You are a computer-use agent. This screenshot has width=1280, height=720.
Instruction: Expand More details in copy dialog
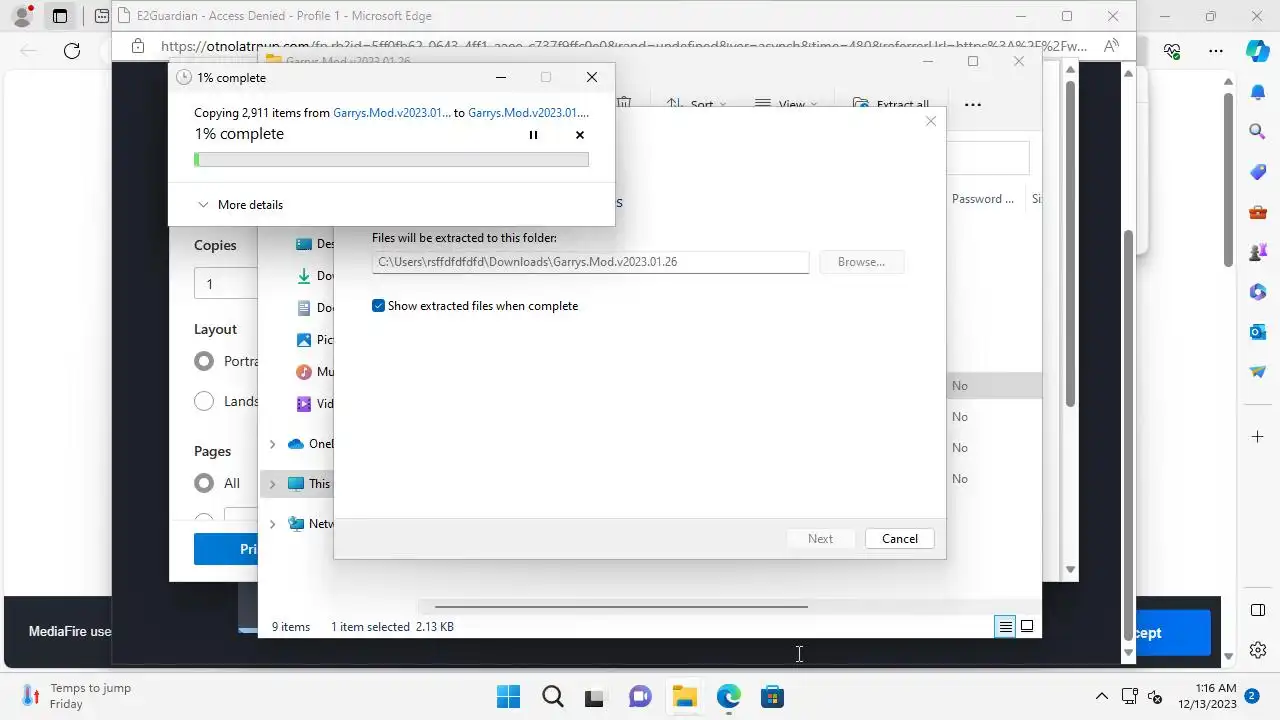pos(240,205)
